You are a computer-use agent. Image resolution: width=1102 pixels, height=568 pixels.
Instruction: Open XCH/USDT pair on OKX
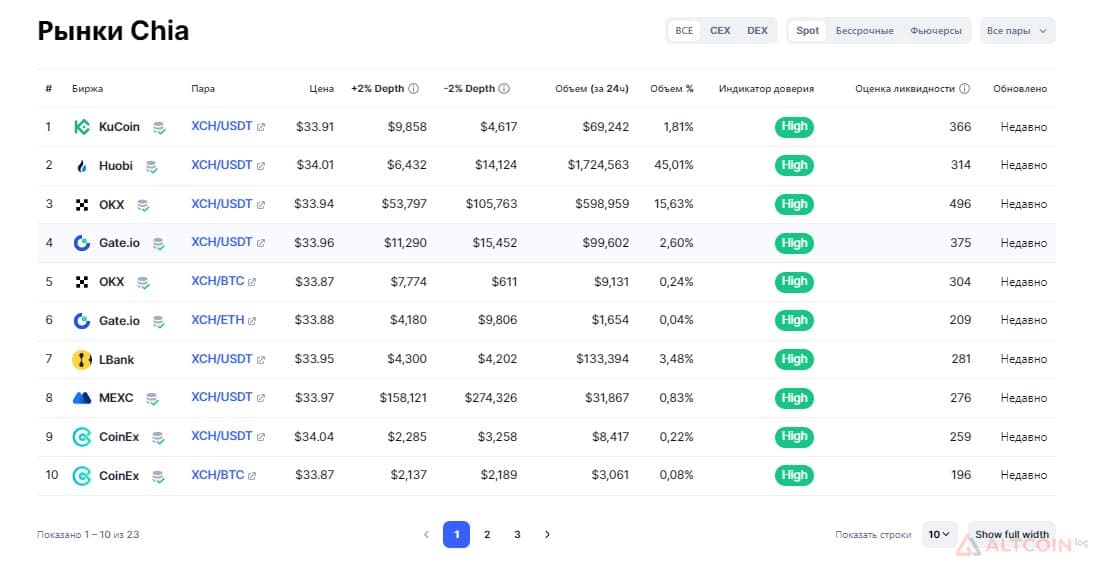(x=221, y=204)
